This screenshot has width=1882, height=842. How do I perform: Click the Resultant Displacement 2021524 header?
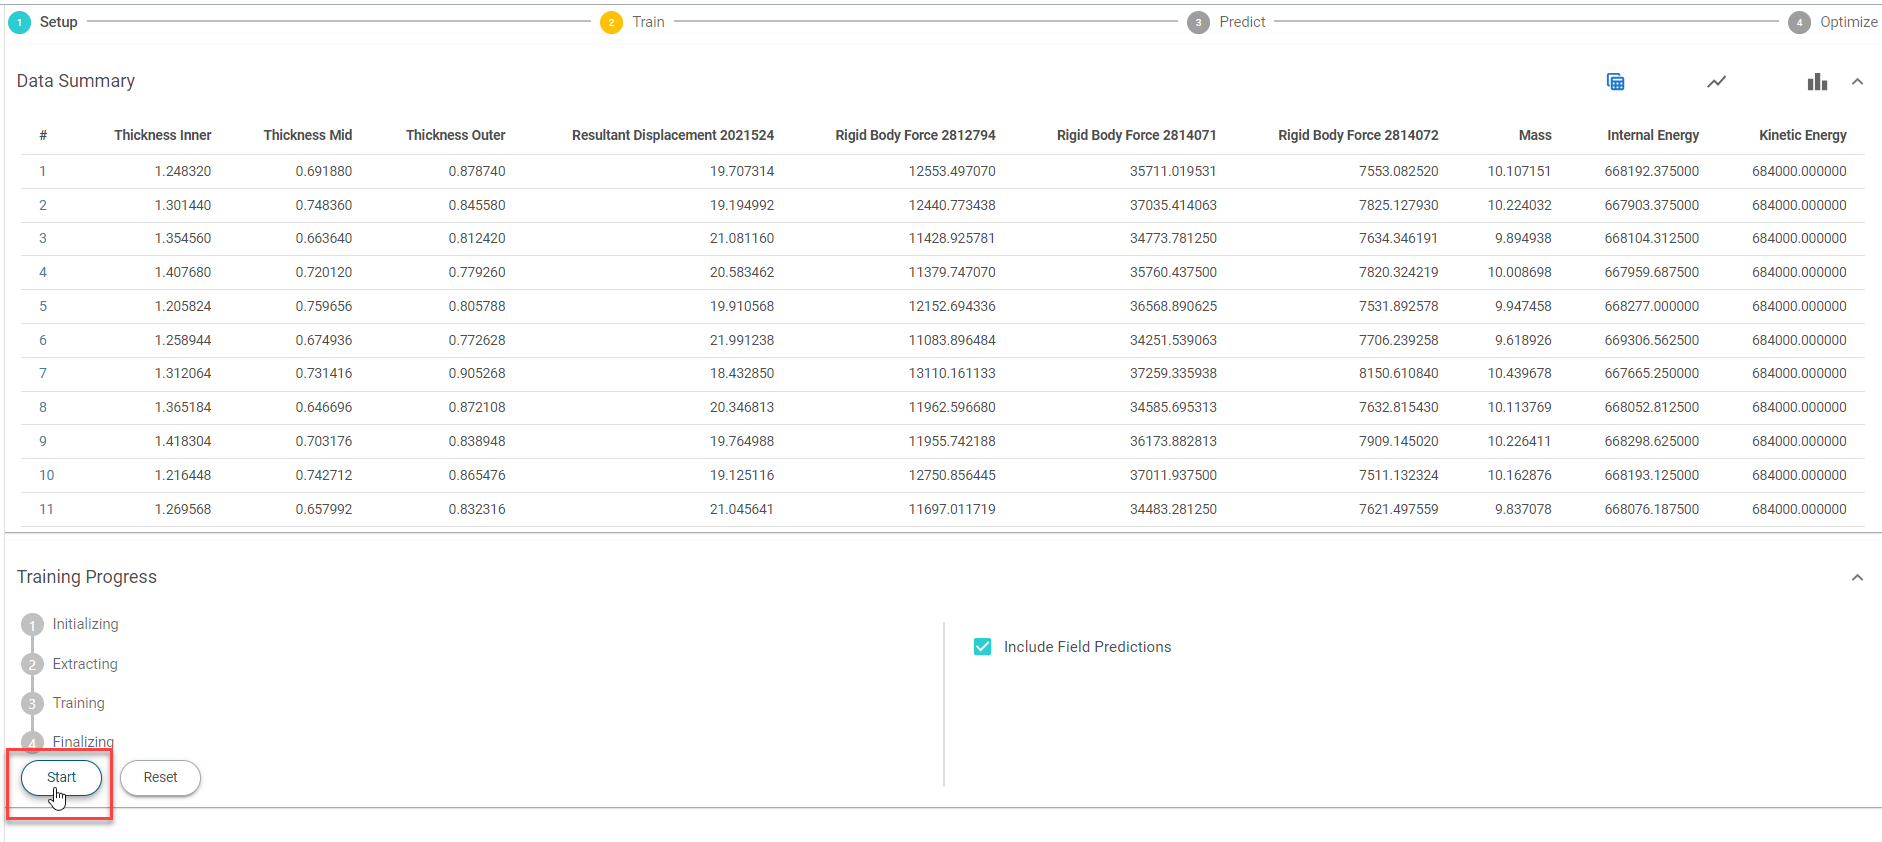tap(673, 135)
